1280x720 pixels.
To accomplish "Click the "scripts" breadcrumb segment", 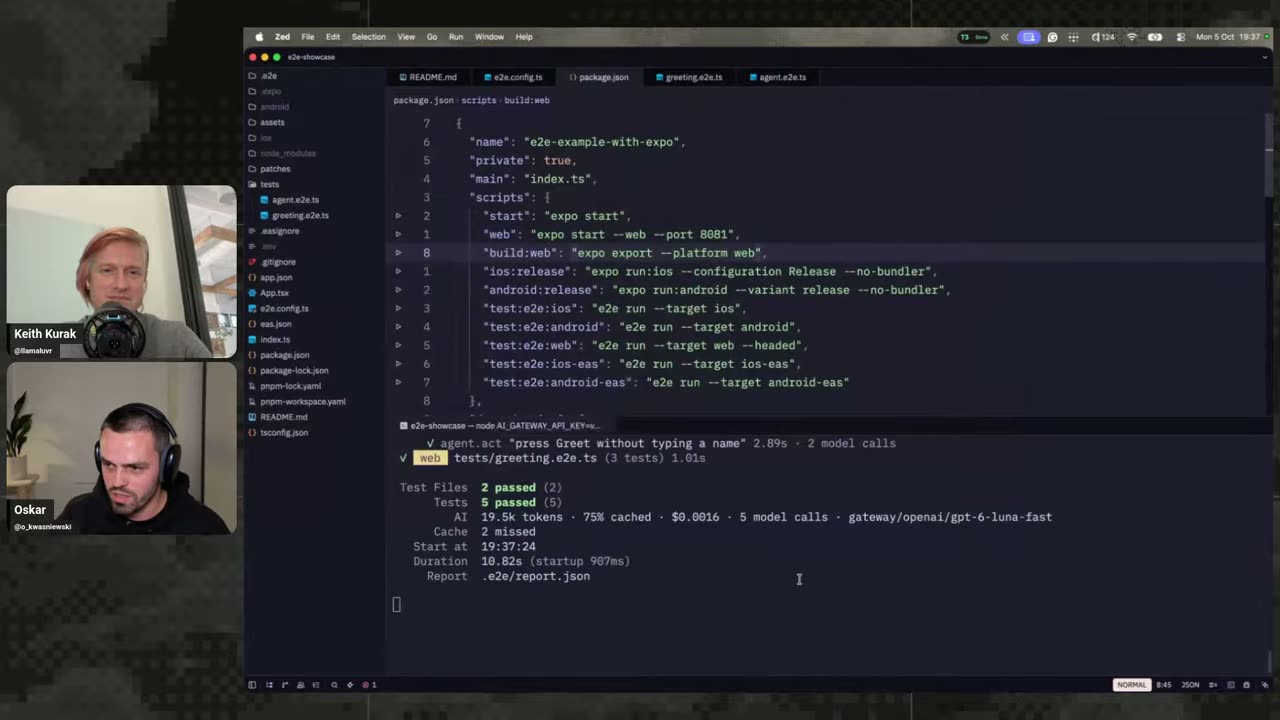I will coord(478,100).
